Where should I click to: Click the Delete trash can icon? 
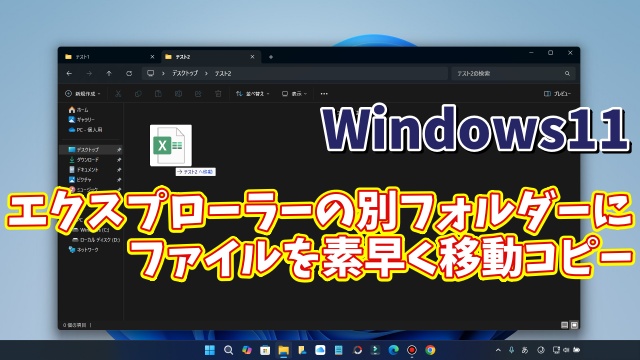(218, 94)
